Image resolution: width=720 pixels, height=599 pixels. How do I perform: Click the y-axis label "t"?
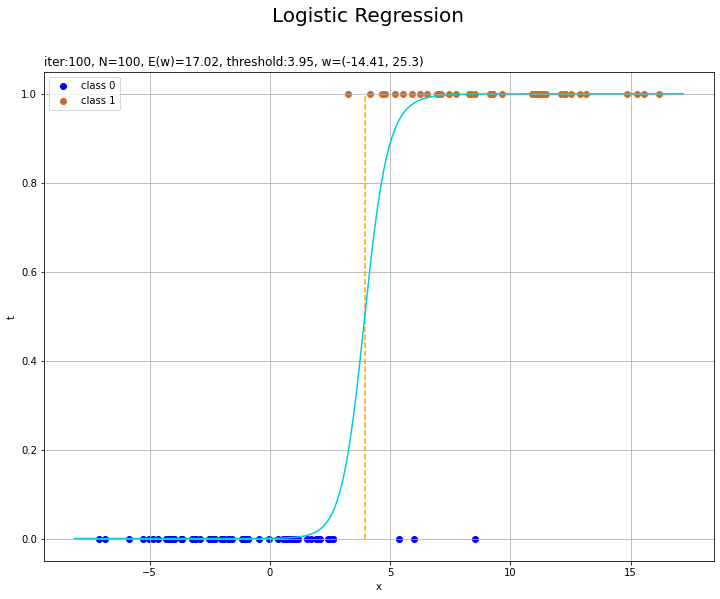tap(11, 317)
